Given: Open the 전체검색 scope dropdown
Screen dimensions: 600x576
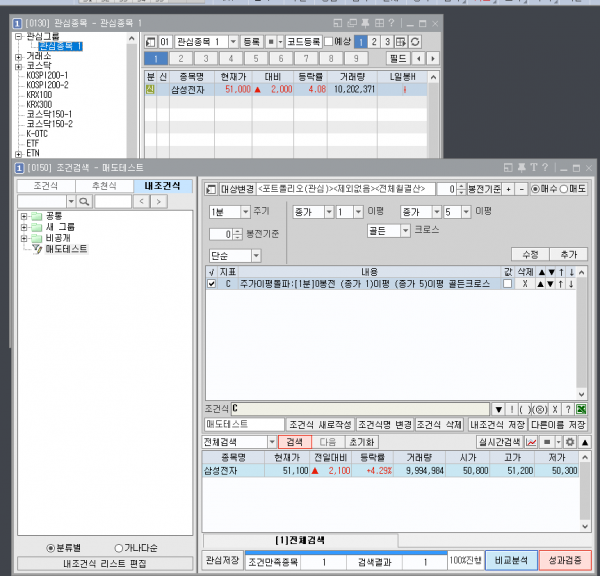Looking at the screenshot, I should [272, 442].
